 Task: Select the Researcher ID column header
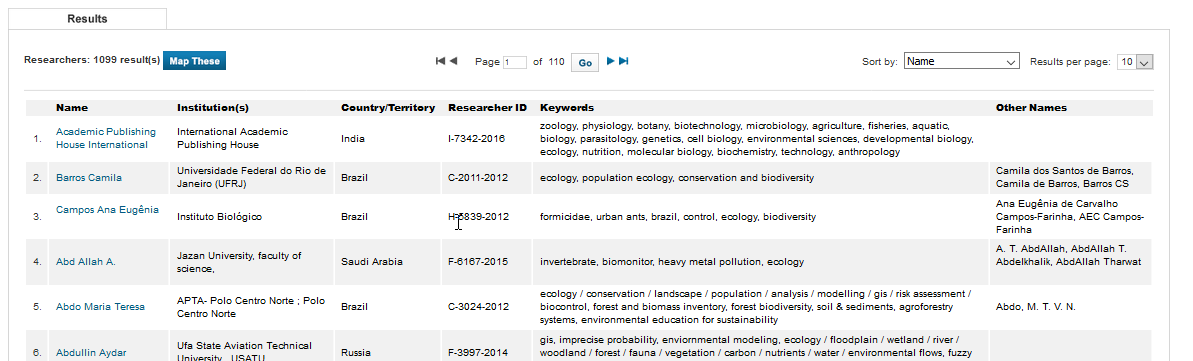click(488, 107)
